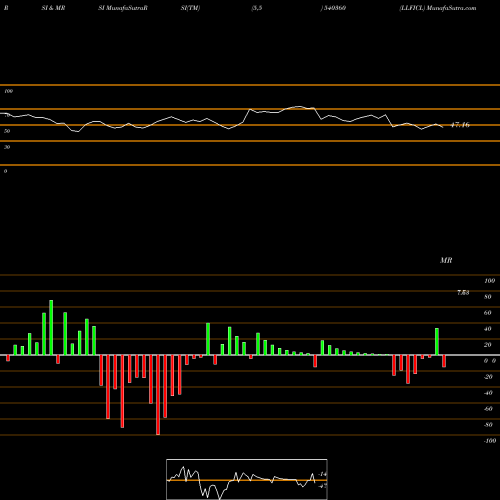Click the '(LLFICL) MunafaSutra.com' header text
The height and width of the screenshot is (500, 500).
[x=438, y=8]
